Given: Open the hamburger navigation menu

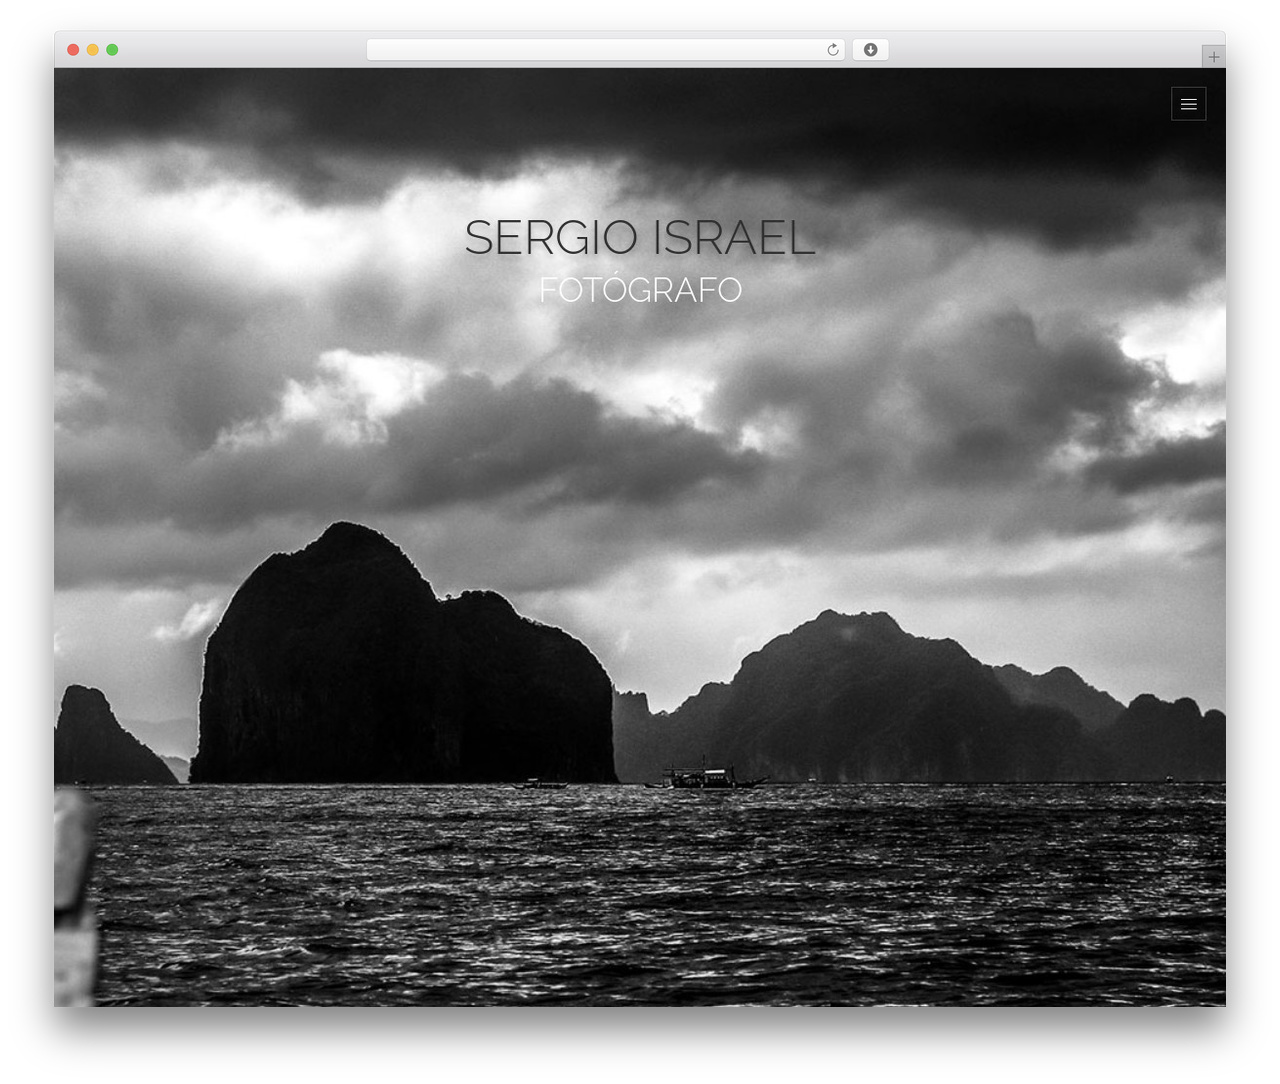Looking at the screenshot, I should click(1188, 104).
